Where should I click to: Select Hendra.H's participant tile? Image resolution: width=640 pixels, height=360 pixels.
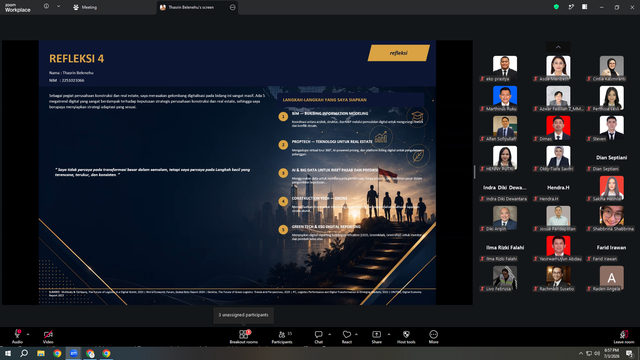pyautogui.click(x=558, y=188)
